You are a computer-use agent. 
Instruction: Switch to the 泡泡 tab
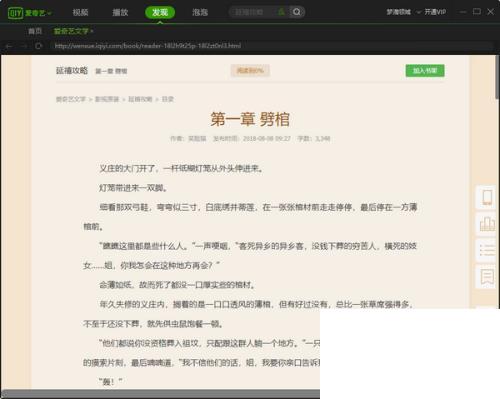coord(200,12)
